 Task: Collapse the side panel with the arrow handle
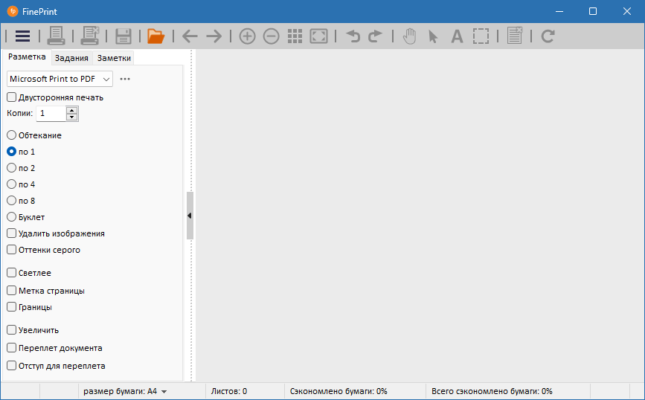pyautogui.click(x=190, y=216)
